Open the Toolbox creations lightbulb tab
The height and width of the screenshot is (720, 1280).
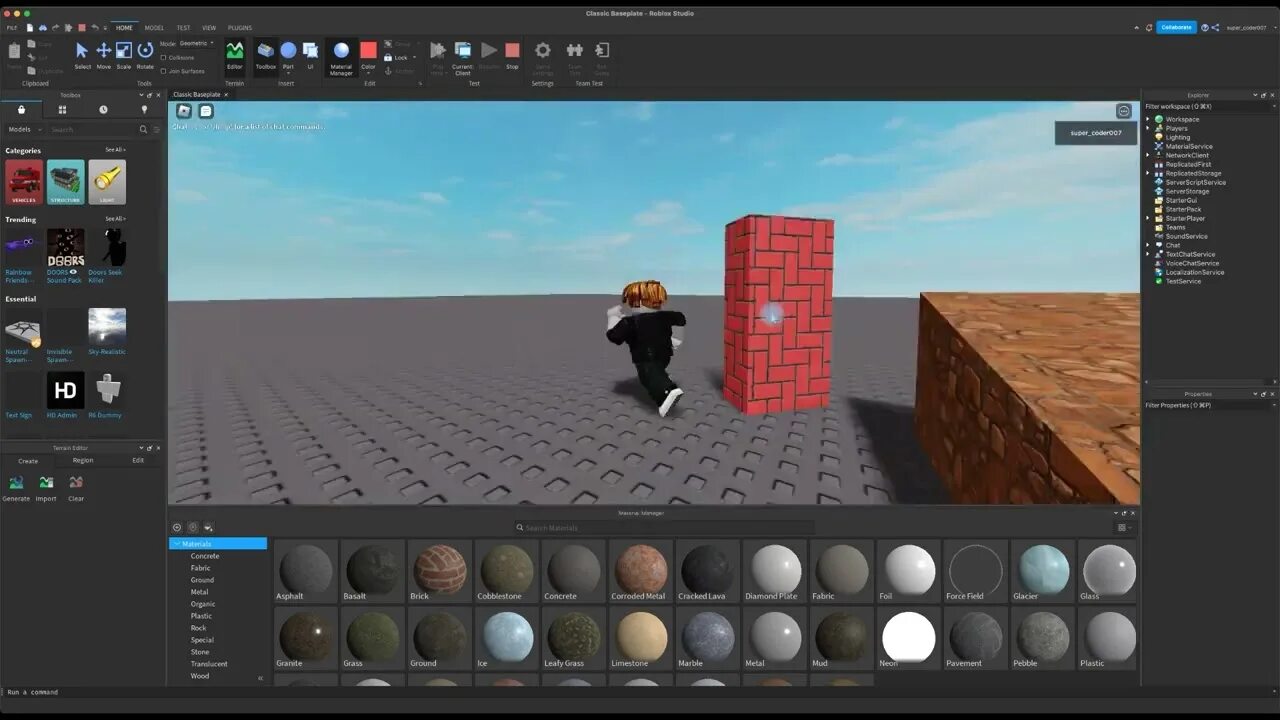pyautogui.click(x=144, y=109)
